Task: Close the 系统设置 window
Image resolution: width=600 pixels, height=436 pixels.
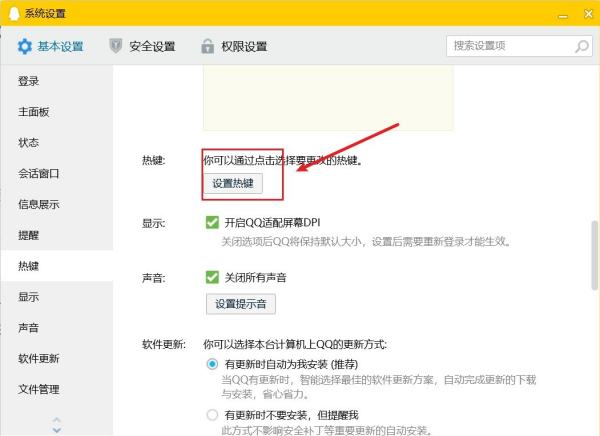Action: coord(589,14)
